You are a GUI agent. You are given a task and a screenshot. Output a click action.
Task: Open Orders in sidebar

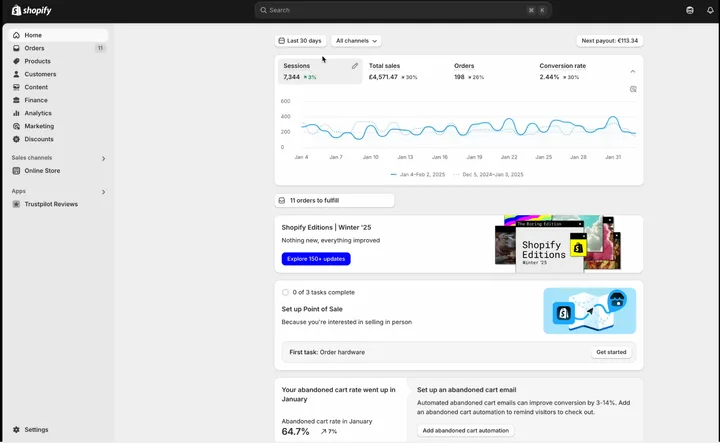coord(58,48)
